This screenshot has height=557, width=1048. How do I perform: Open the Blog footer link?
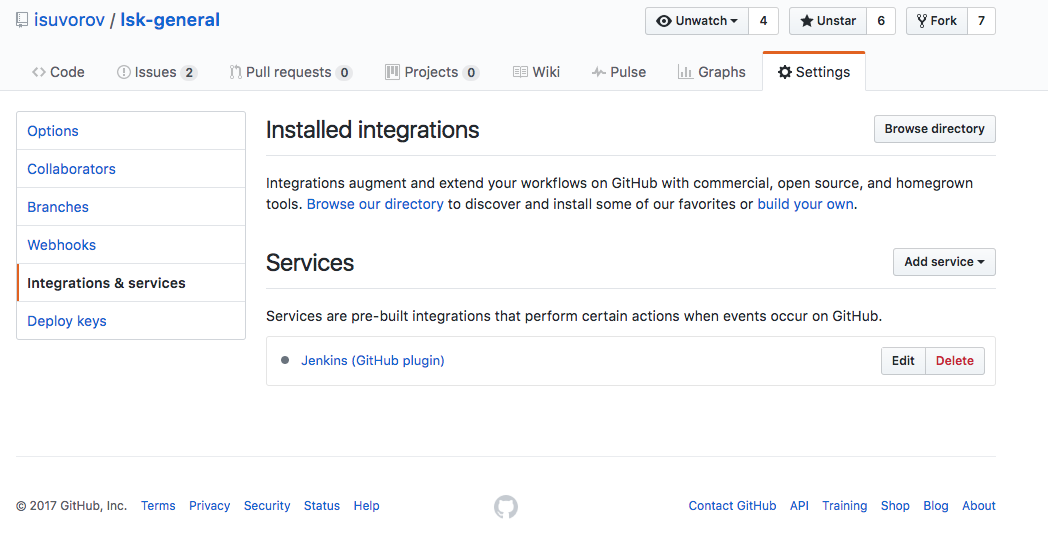[x=936, y=506]
